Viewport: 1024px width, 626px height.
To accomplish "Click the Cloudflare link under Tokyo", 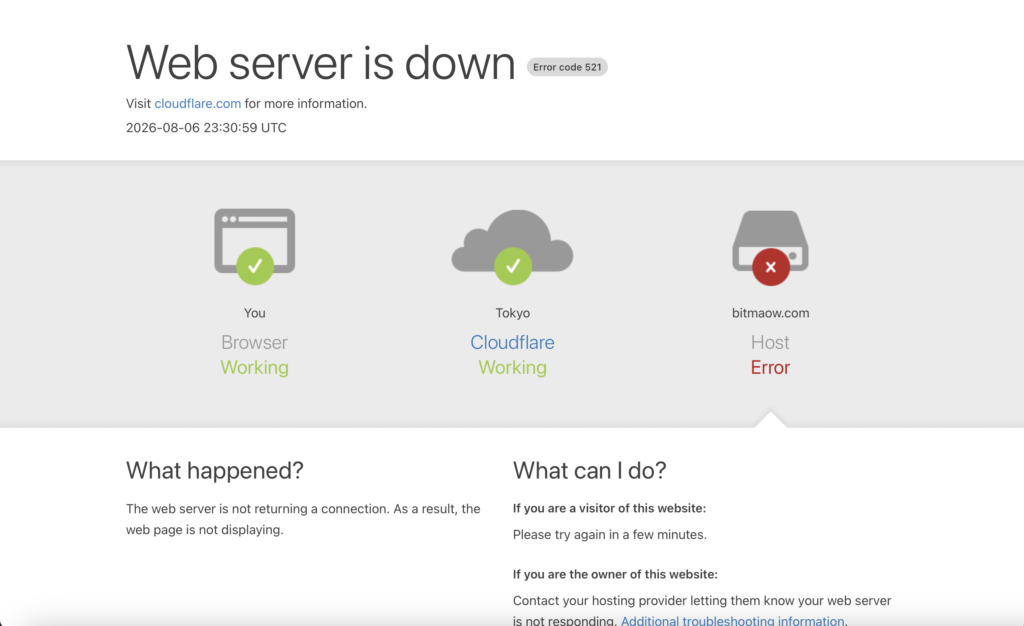I will tap(512, 342).
